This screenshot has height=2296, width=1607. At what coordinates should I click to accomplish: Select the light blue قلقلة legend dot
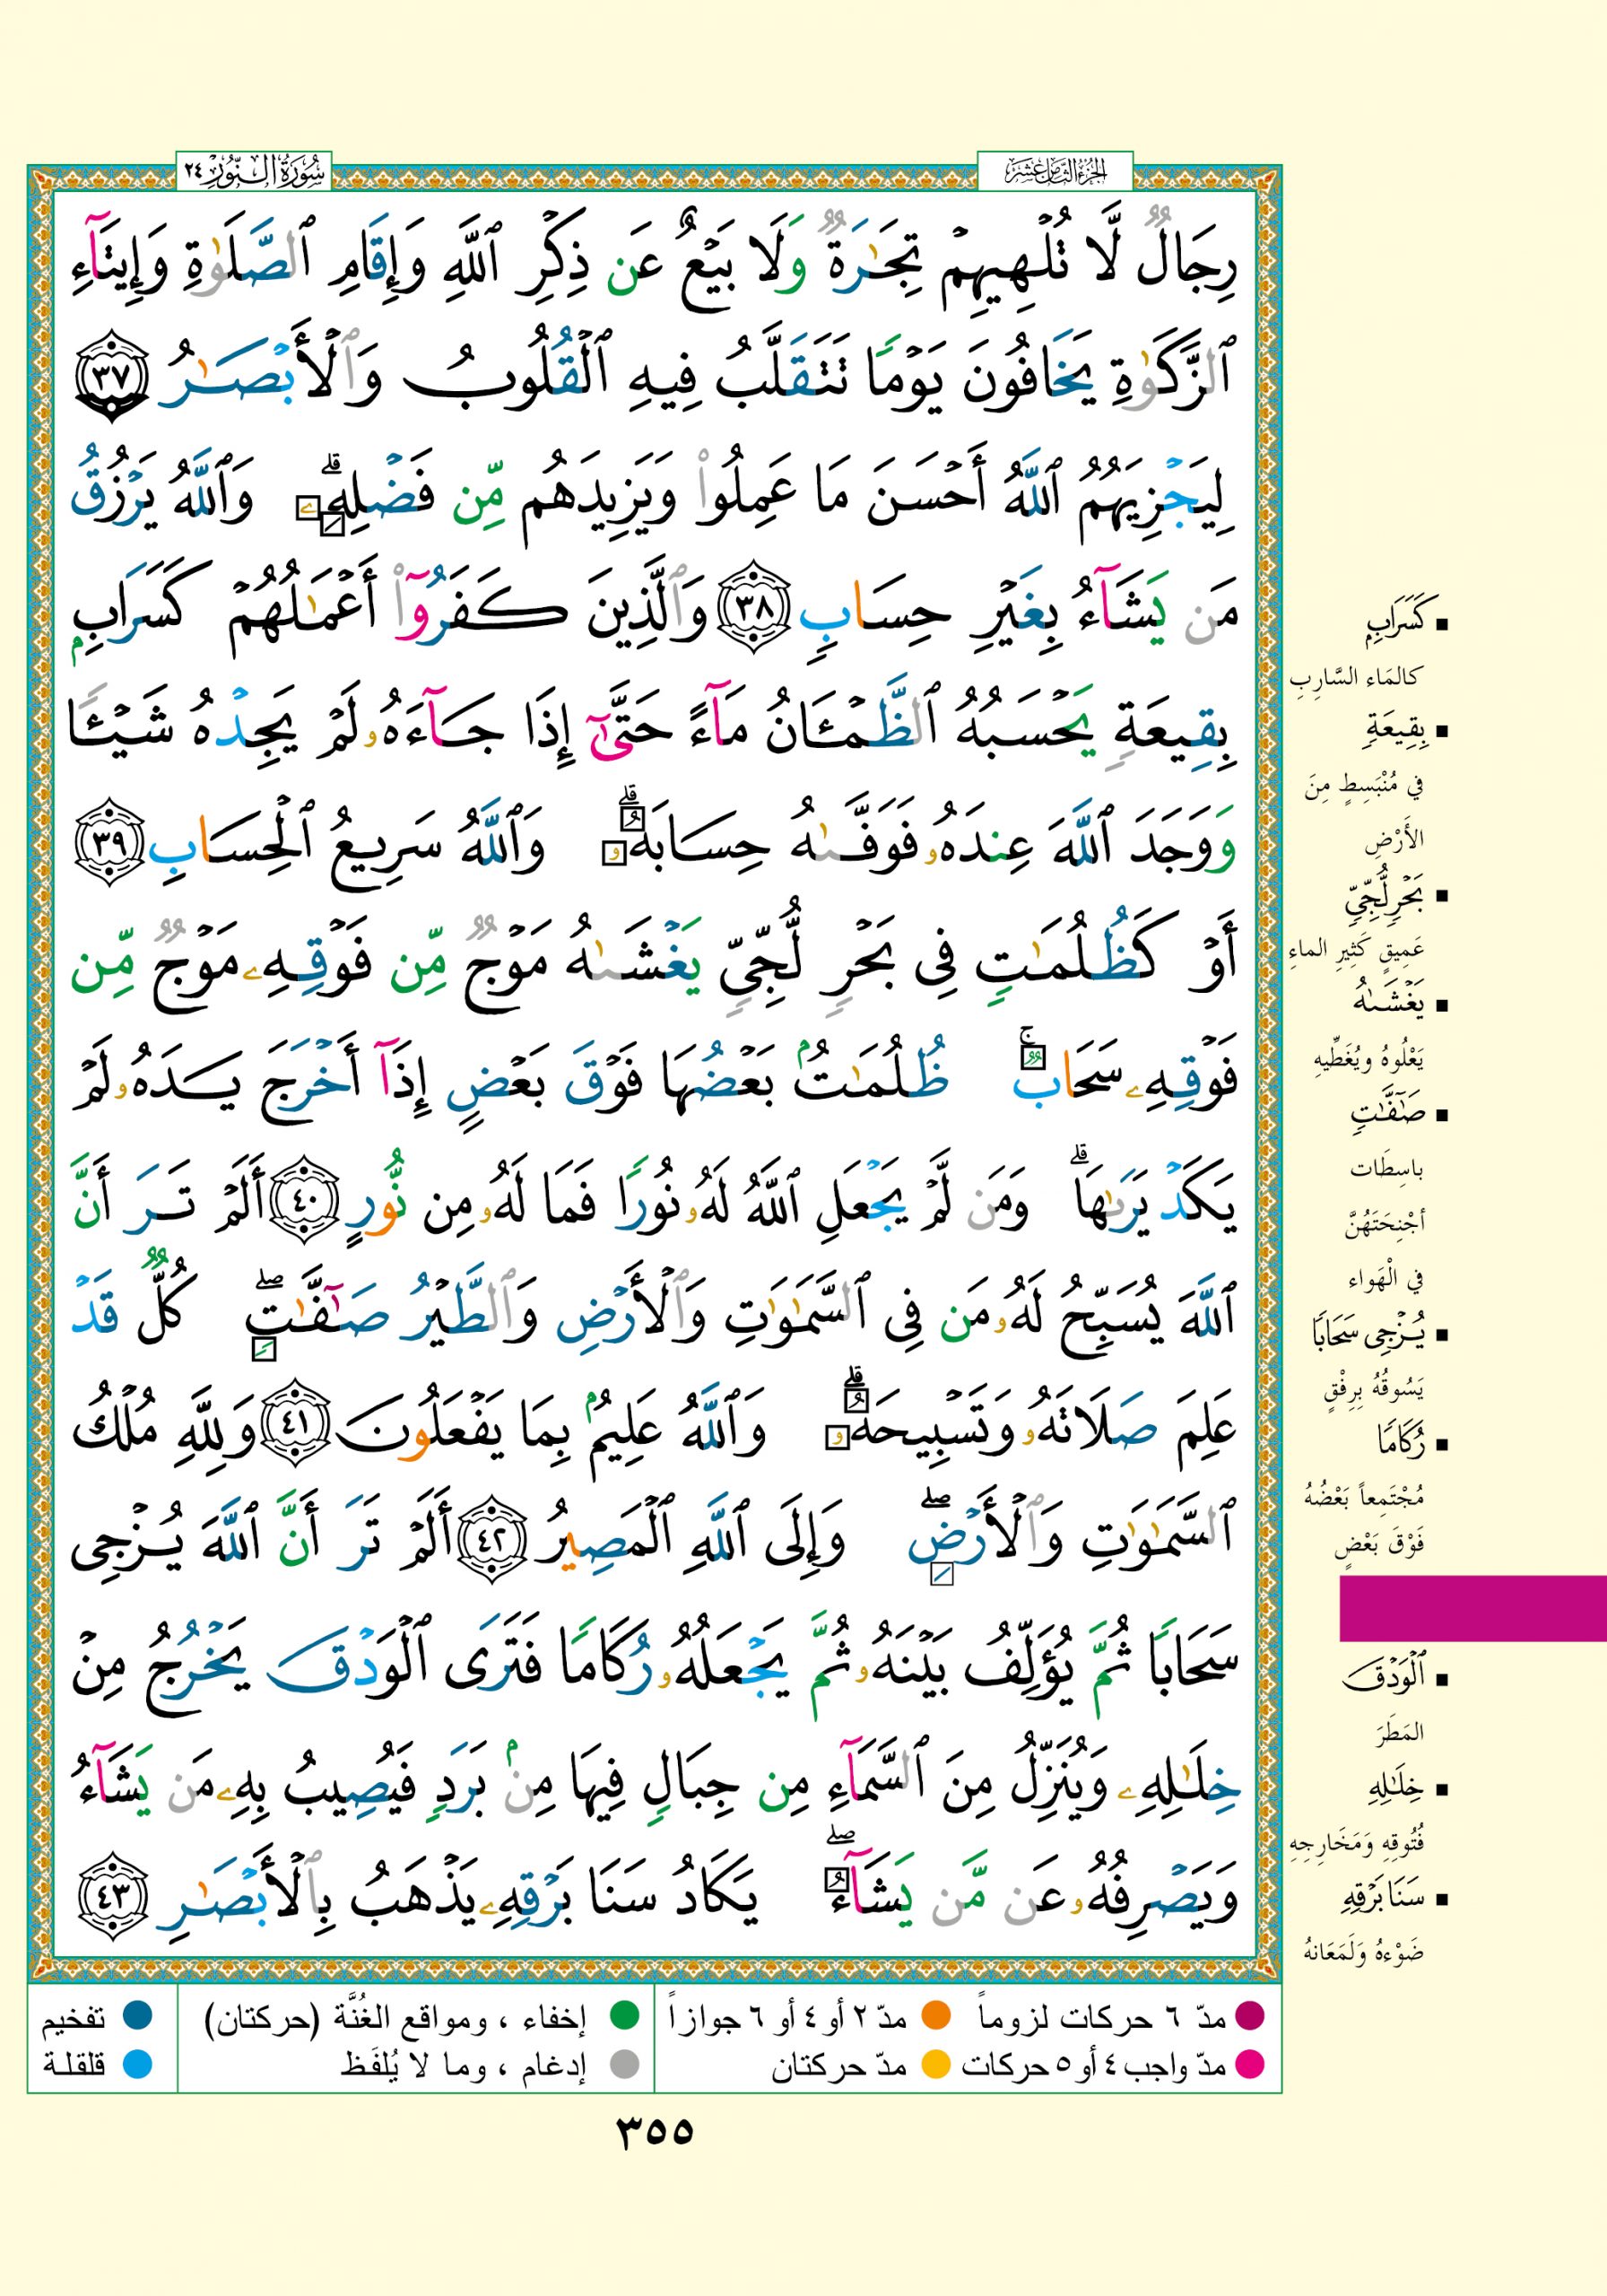coord(137,2064)
